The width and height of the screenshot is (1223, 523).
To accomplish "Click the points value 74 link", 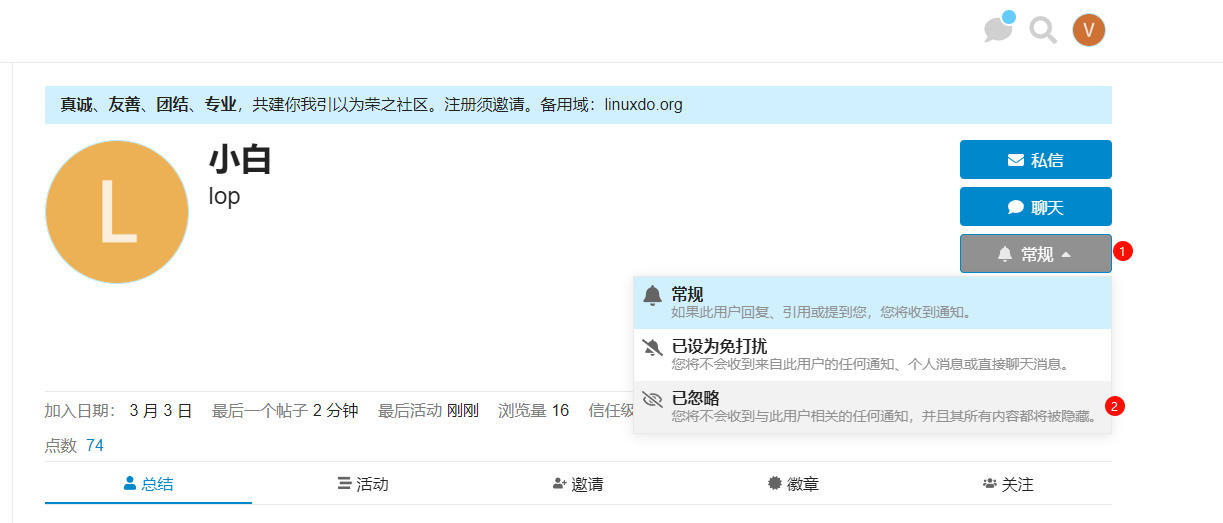I will [95, 445].
